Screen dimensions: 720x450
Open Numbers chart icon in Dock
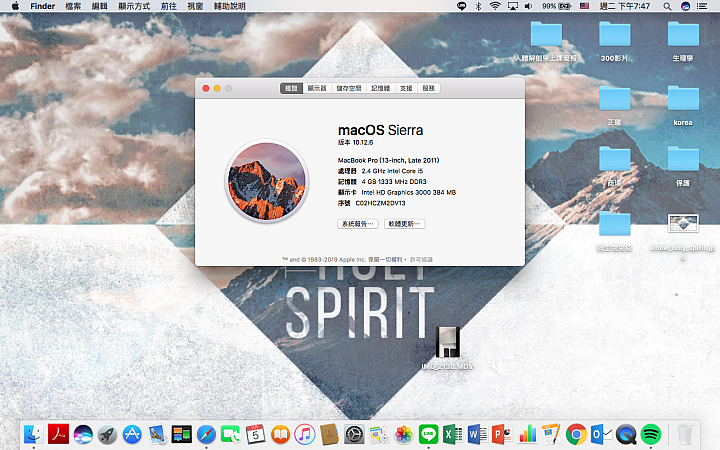pos(527,434)
